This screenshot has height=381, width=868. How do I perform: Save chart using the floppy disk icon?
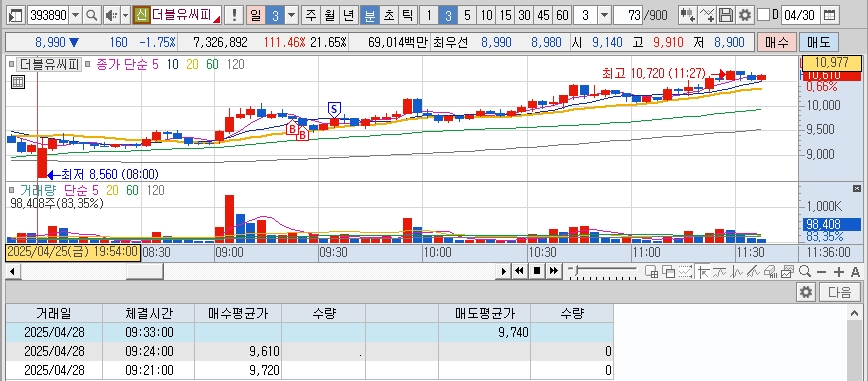(726, 15)
